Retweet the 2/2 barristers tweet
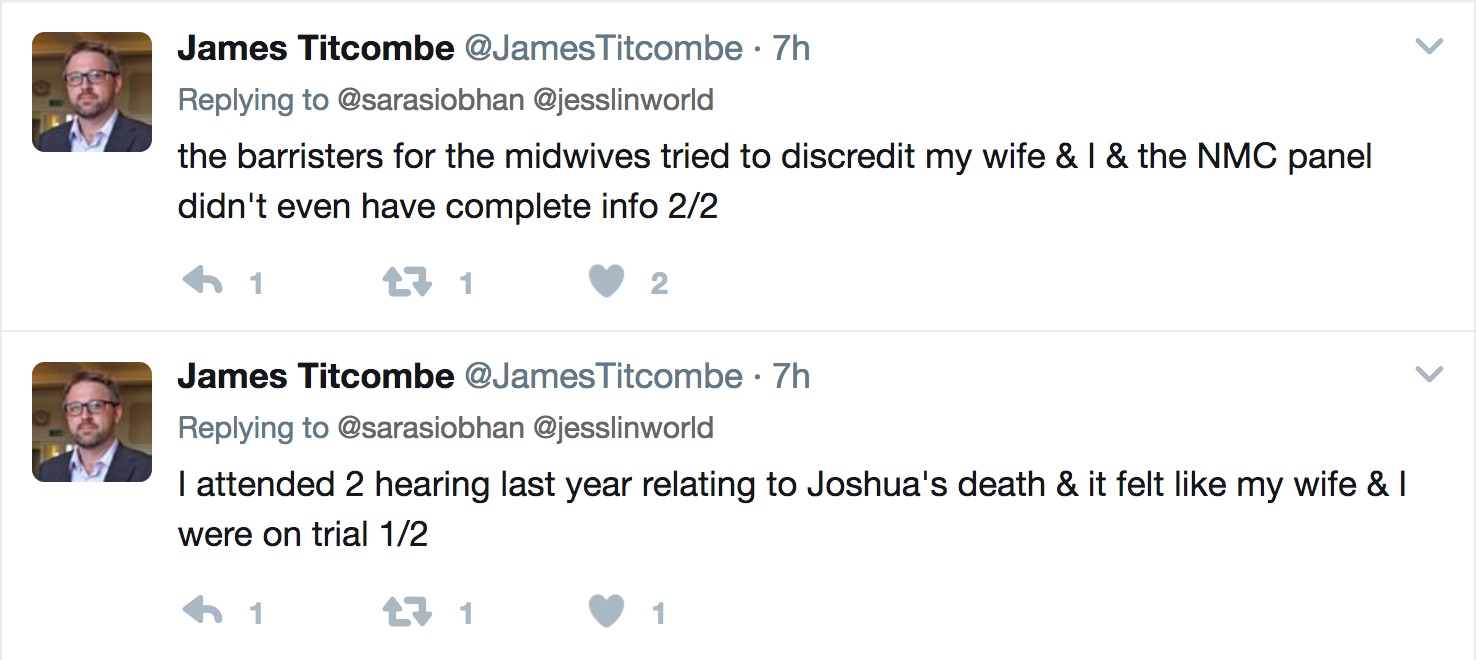The image size is (1476, 660). [408, 283]
